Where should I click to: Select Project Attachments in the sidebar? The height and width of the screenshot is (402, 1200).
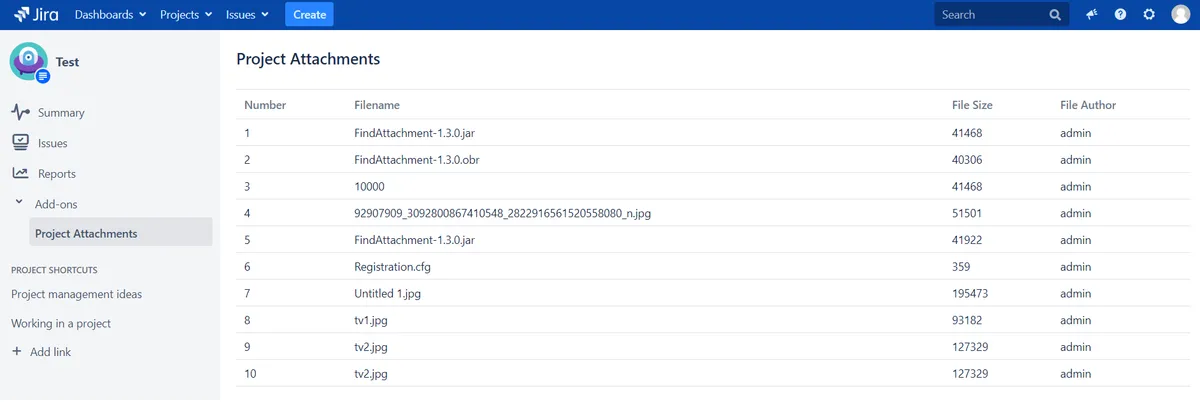pyautogui.click(x=121, y=233)
